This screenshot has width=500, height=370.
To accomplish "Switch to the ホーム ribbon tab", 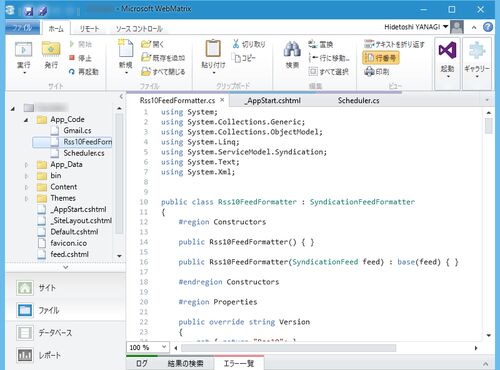I will pyautogui.click(x=56, y=29).
